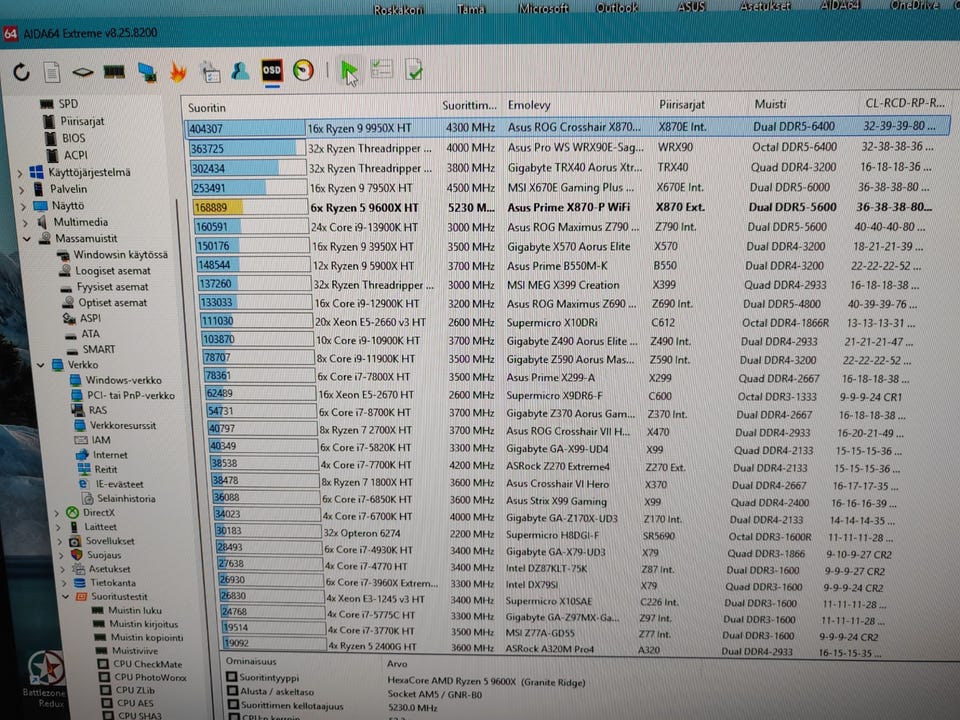Select SPD in the tree
Screen dimensions: 960x720
click(x=68, y=104)
